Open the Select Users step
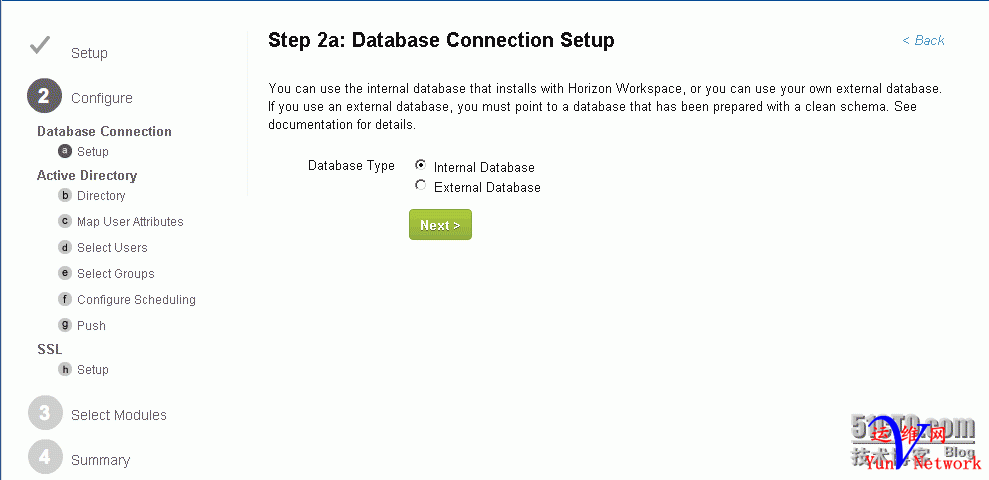Image resolution: width=989 pixels, height=480 pixels. (112, 248)
